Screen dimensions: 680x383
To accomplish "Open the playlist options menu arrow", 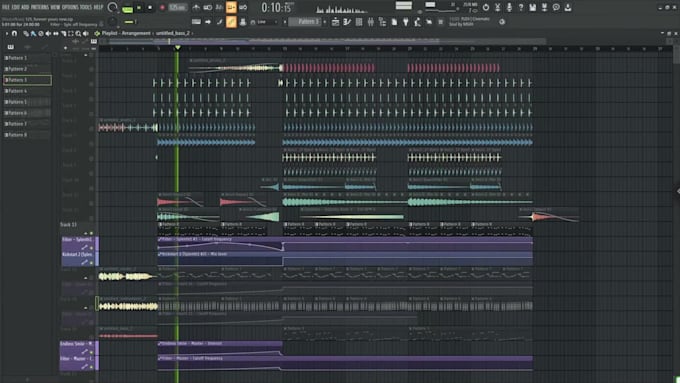I will [7, 33].
